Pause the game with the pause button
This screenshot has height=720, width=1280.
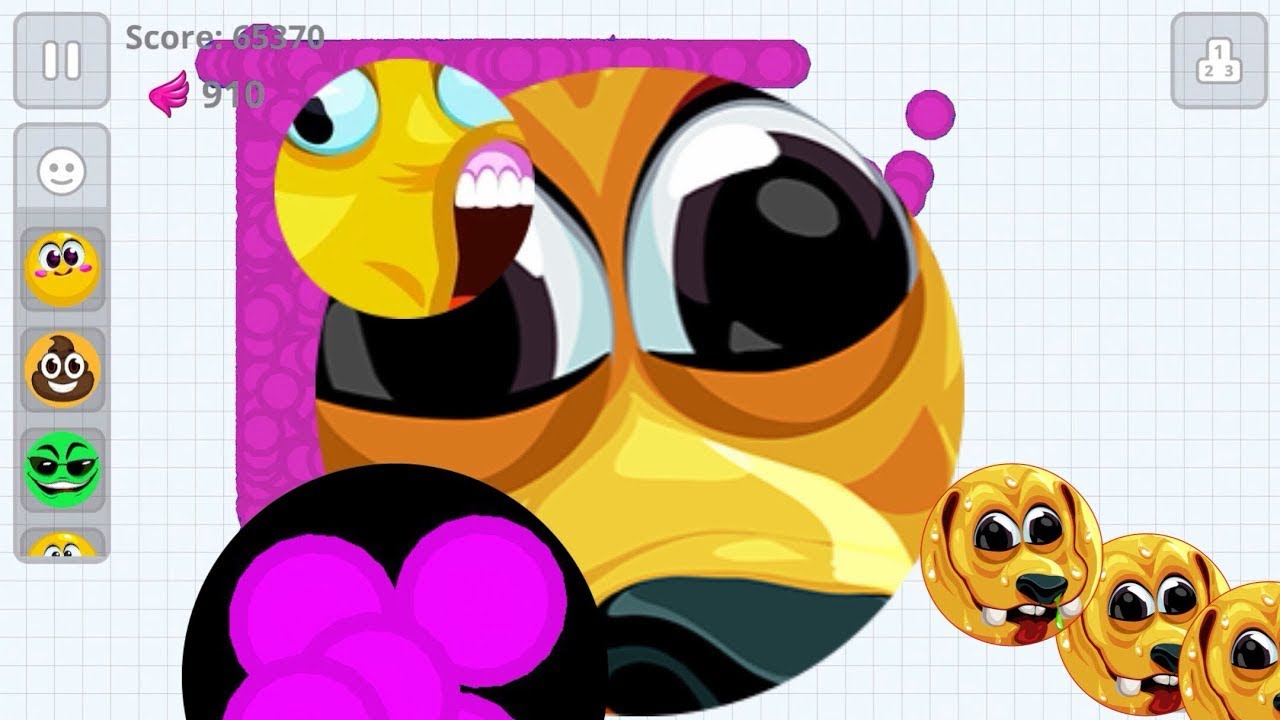coord(61,60)
